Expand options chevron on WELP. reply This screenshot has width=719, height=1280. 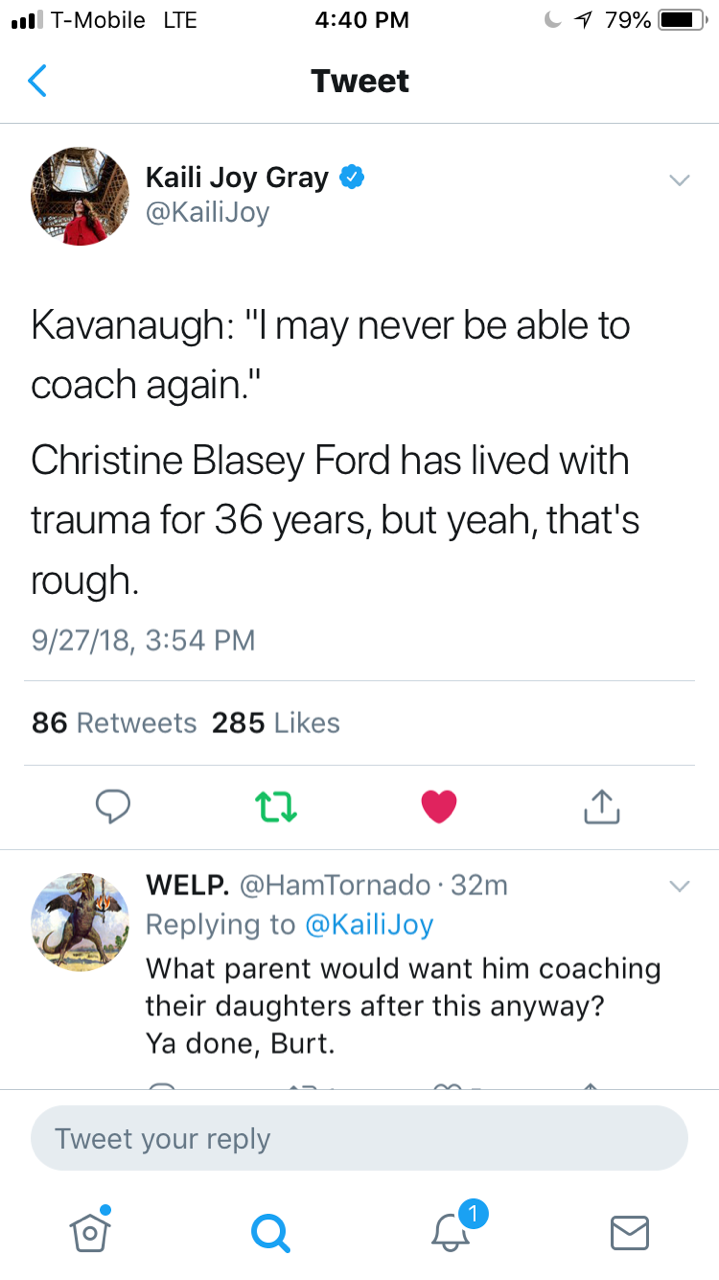(x=679, y=886)
